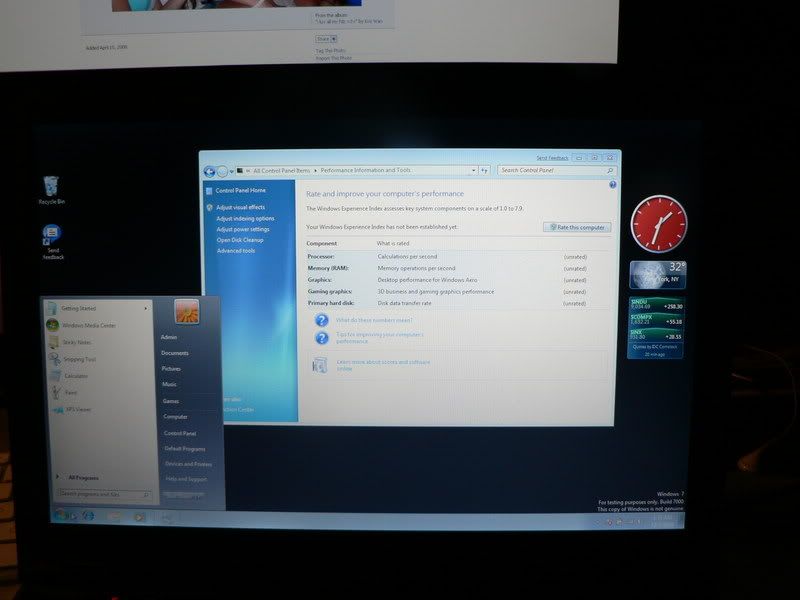Click Adjust power settings link
The height and width of the screenshot is (600, 800).
click(x=243, y=229)
